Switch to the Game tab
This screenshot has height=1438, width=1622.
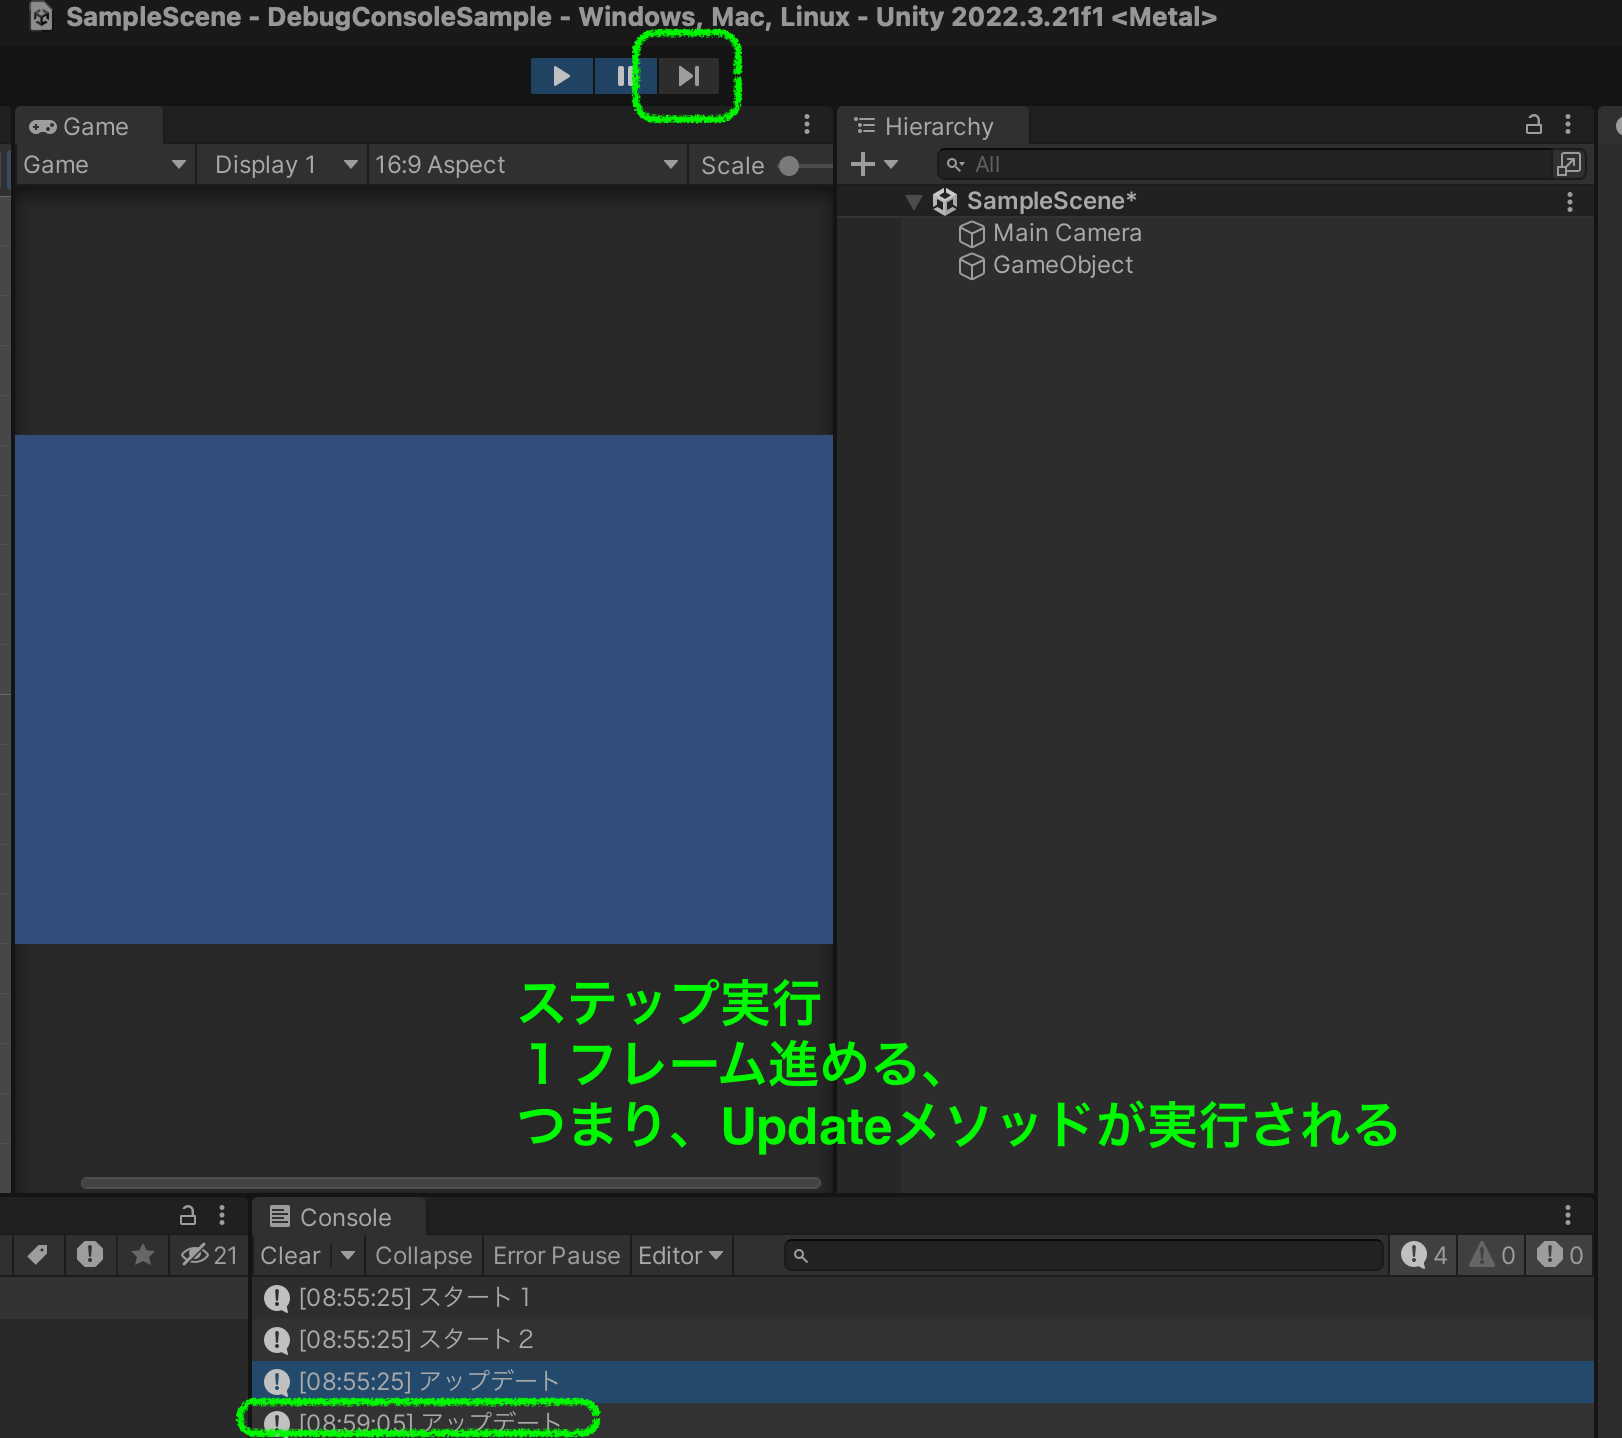click(88, 127)
